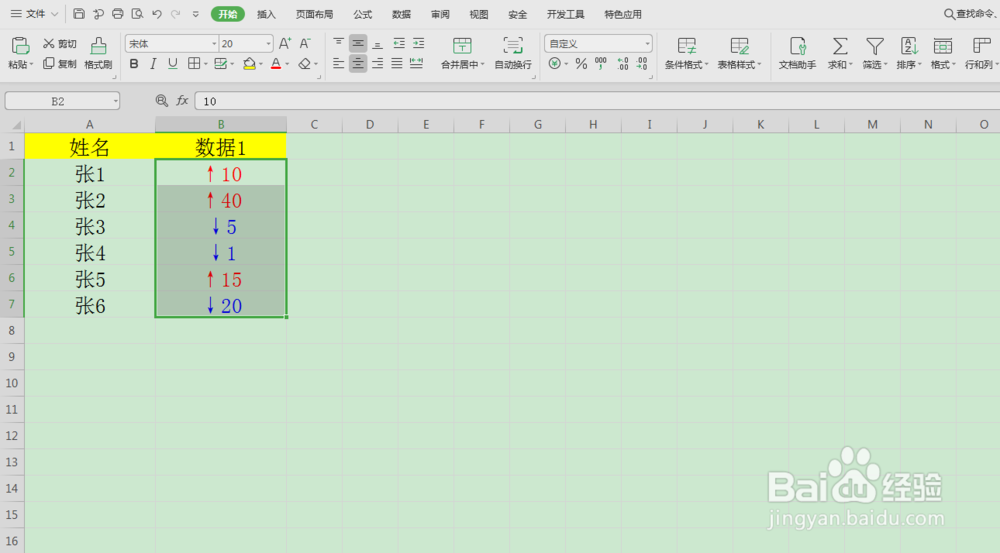Click the fill color swatch bucket
This screenshot has width=1000, height=553.
pos(249,64)
